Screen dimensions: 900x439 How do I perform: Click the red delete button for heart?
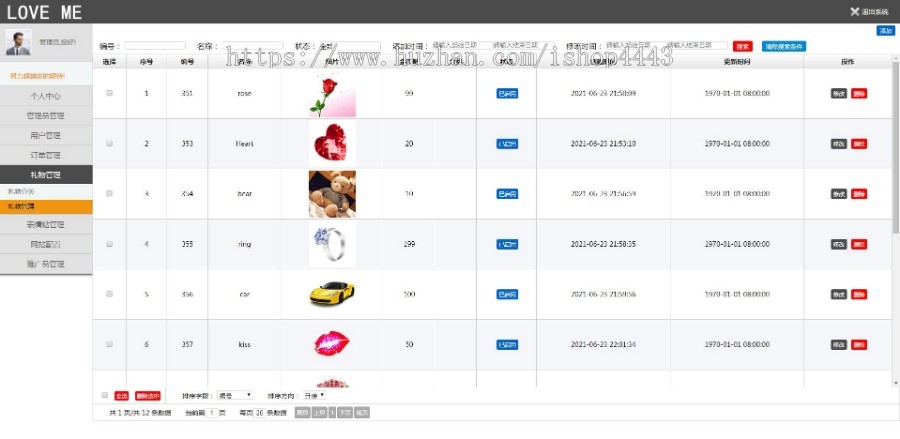click(x=859, y=144)
